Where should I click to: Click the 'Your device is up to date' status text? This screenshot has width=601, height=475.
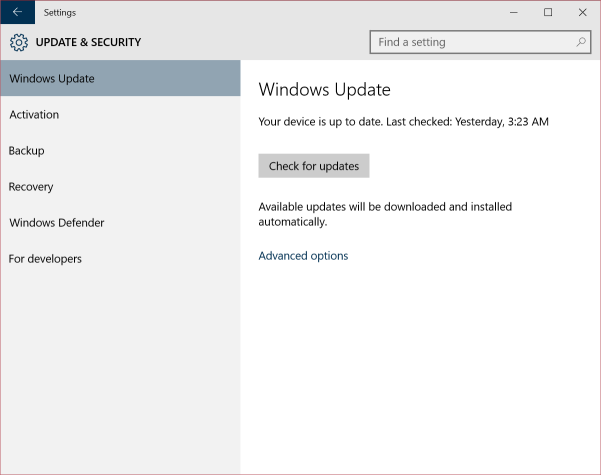[x=403, y=122]
